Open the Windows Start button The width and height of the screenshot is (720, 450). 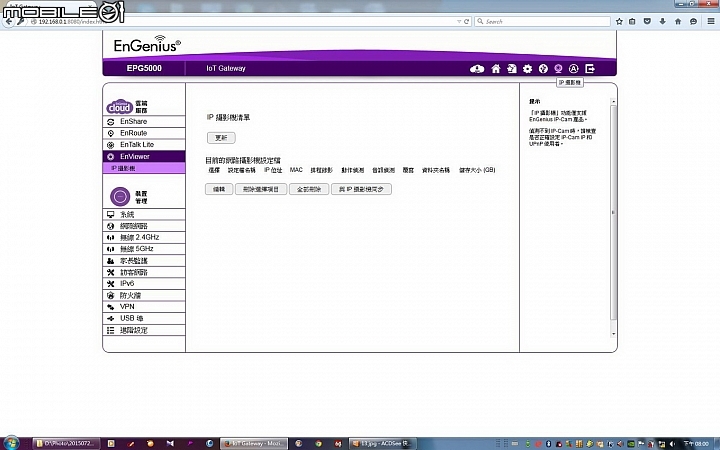click(11, 443)
